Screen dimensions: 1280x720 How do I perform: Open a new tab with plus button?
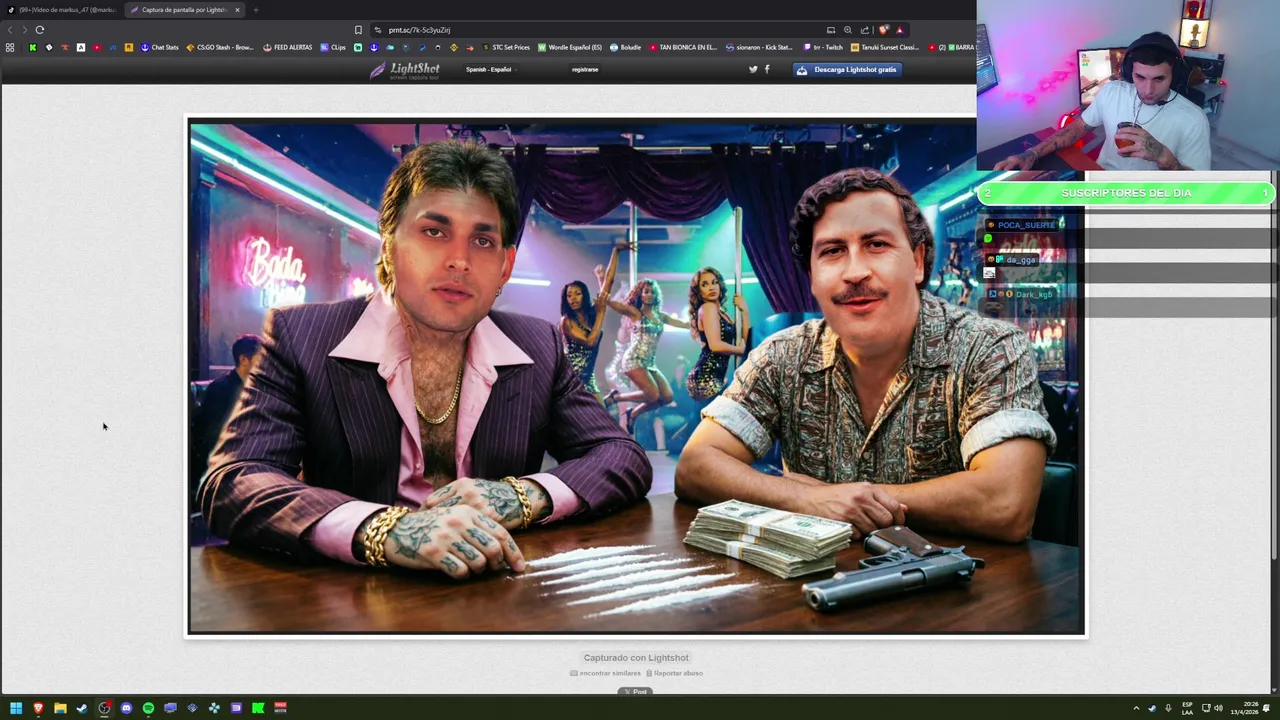click(x=256, y=10)
